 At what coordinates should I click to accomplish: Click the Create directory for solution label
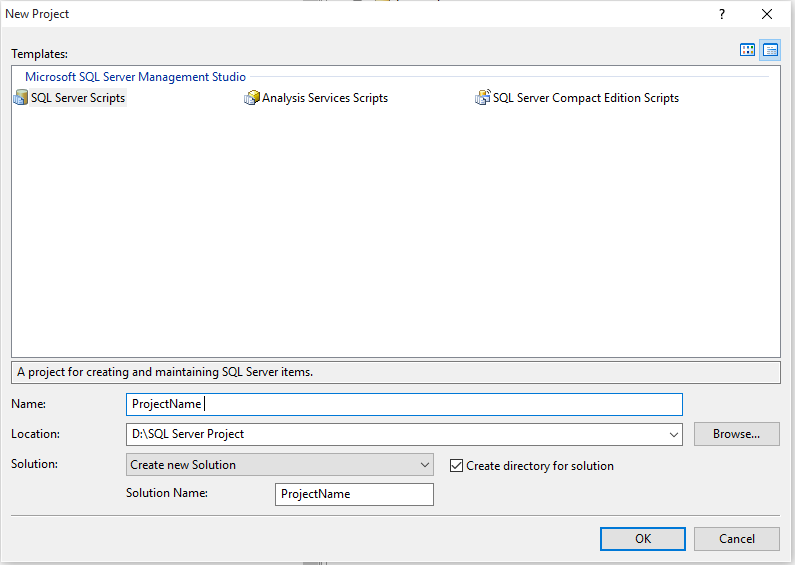coord(539,466)
